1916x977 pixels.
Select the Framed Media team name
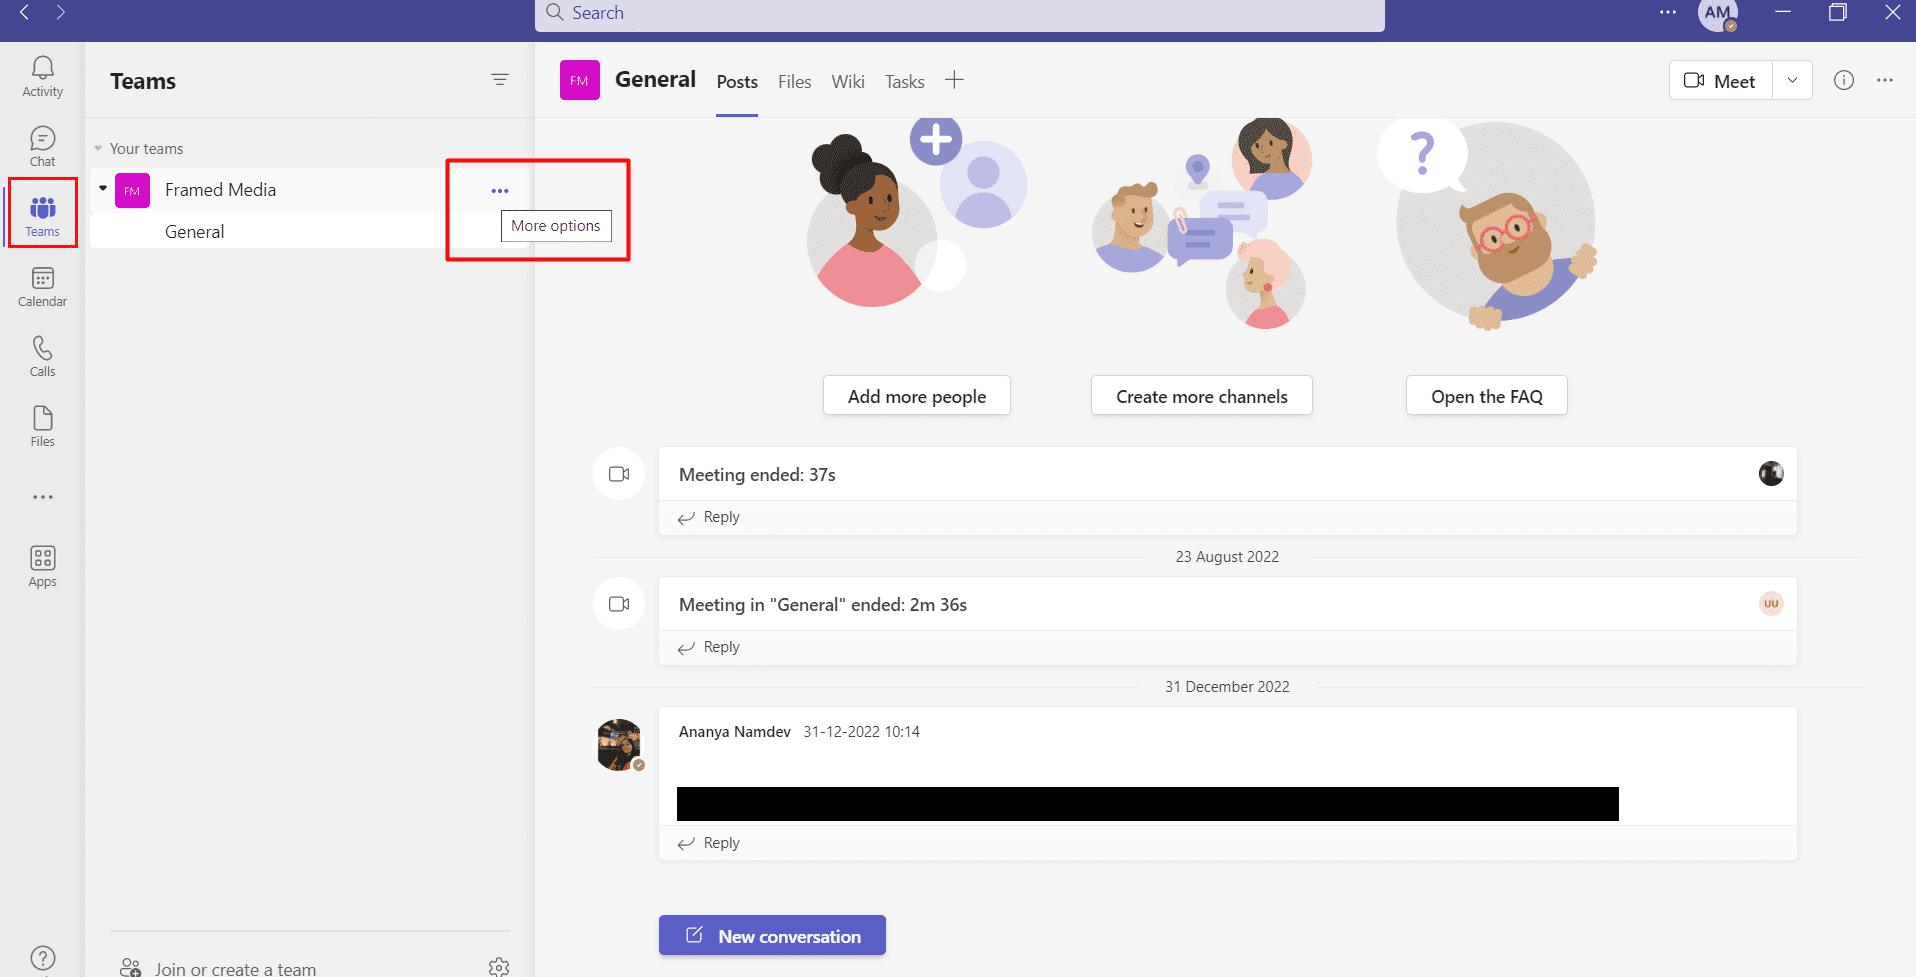(220, 190)
